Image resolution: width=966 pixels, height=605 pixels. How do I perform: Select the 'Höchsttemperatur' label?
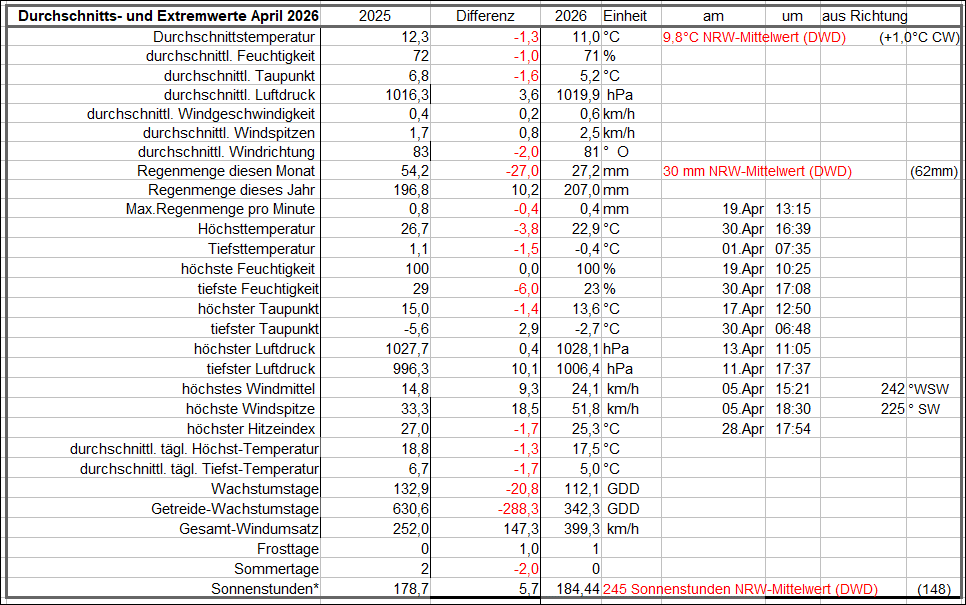[x=256, y=229]
